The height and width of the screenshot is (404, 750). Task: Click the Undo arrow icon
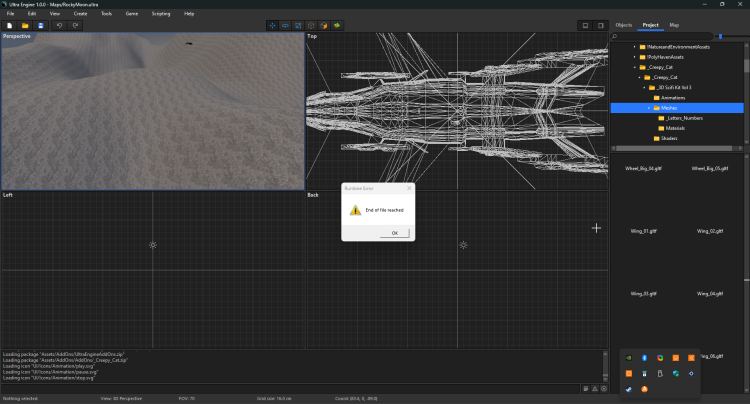pyautogui.click(x=60, y=25)
